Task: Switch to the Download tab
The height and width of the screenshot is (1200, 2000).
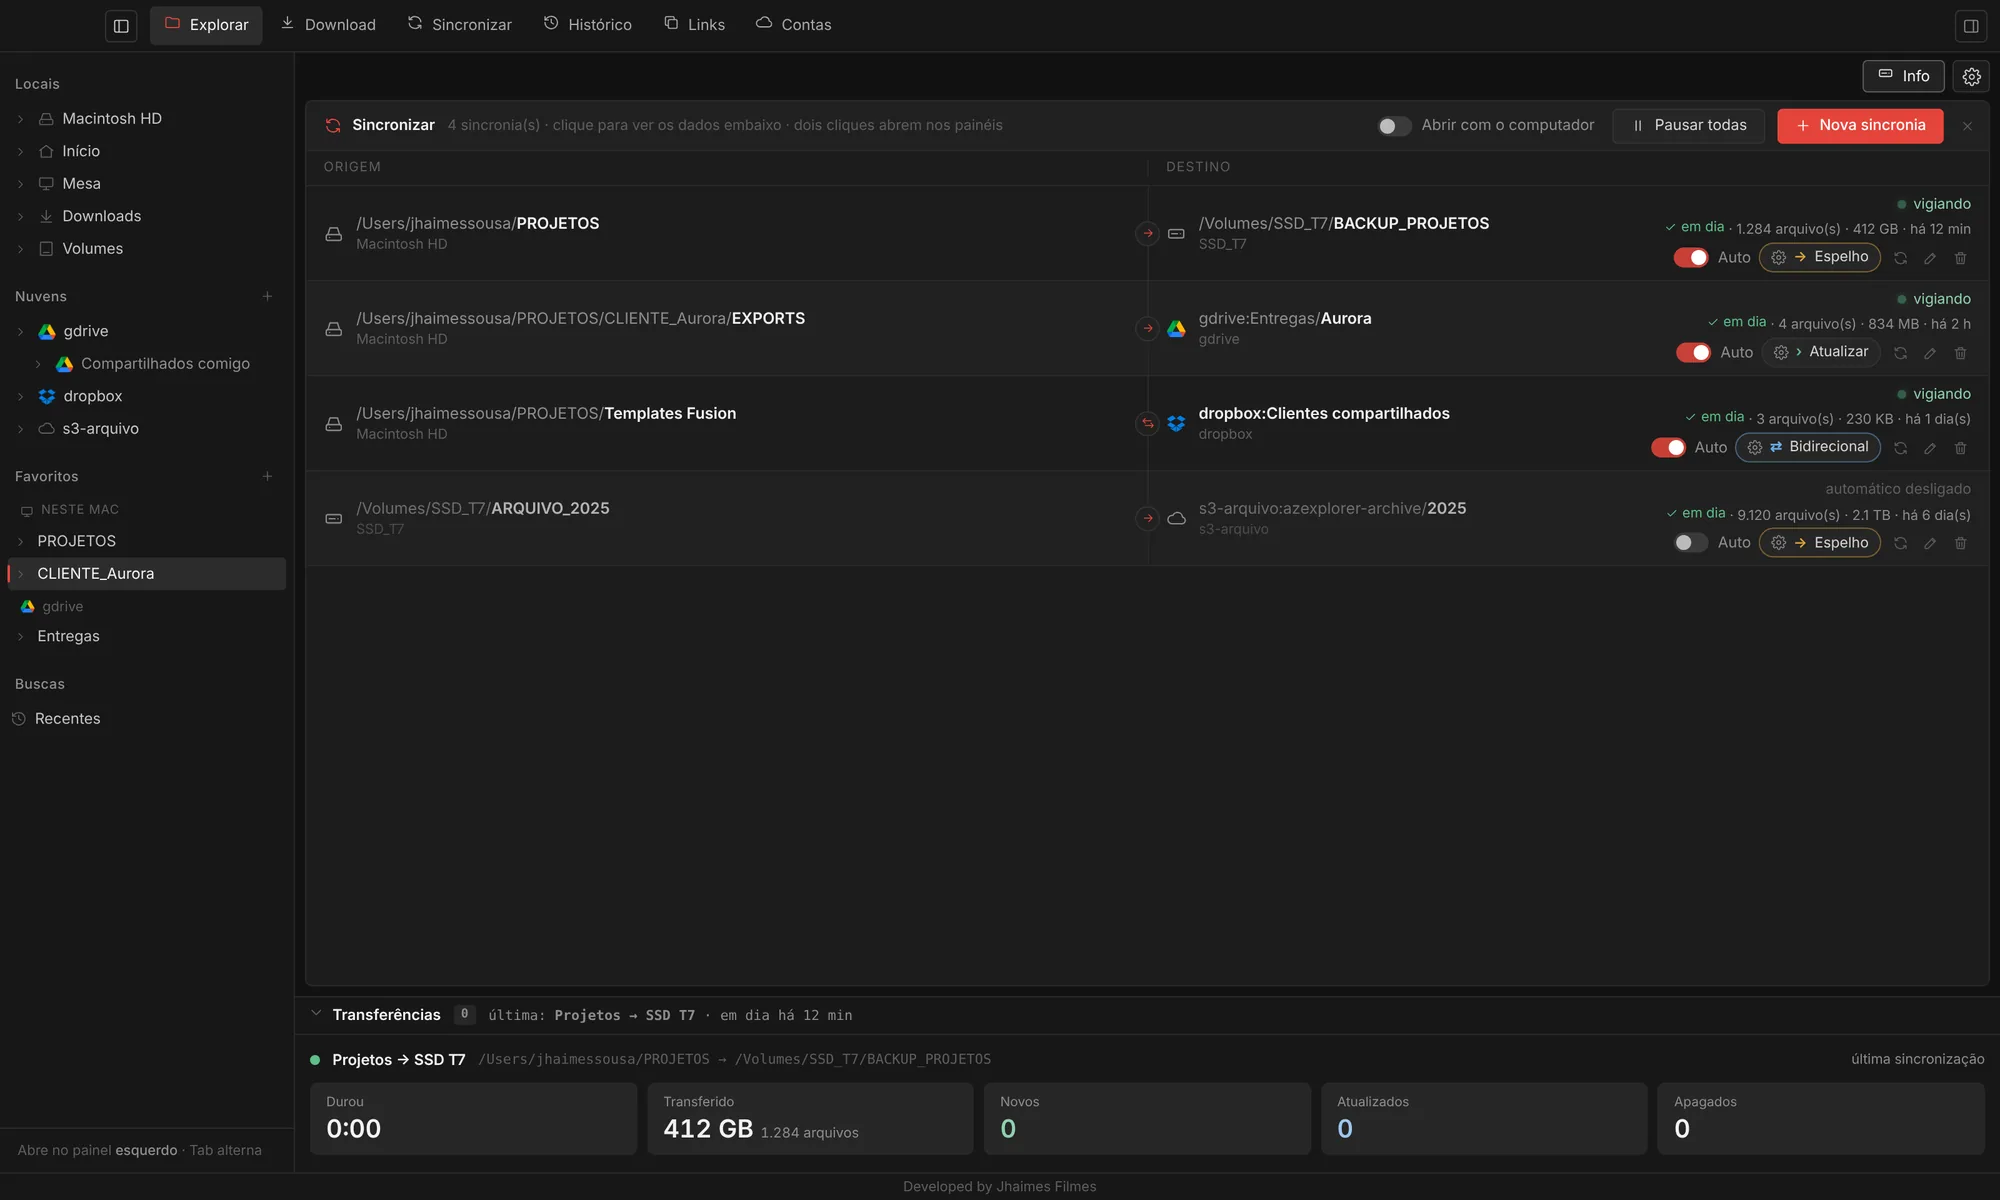Action: click(x=328, y=25)
